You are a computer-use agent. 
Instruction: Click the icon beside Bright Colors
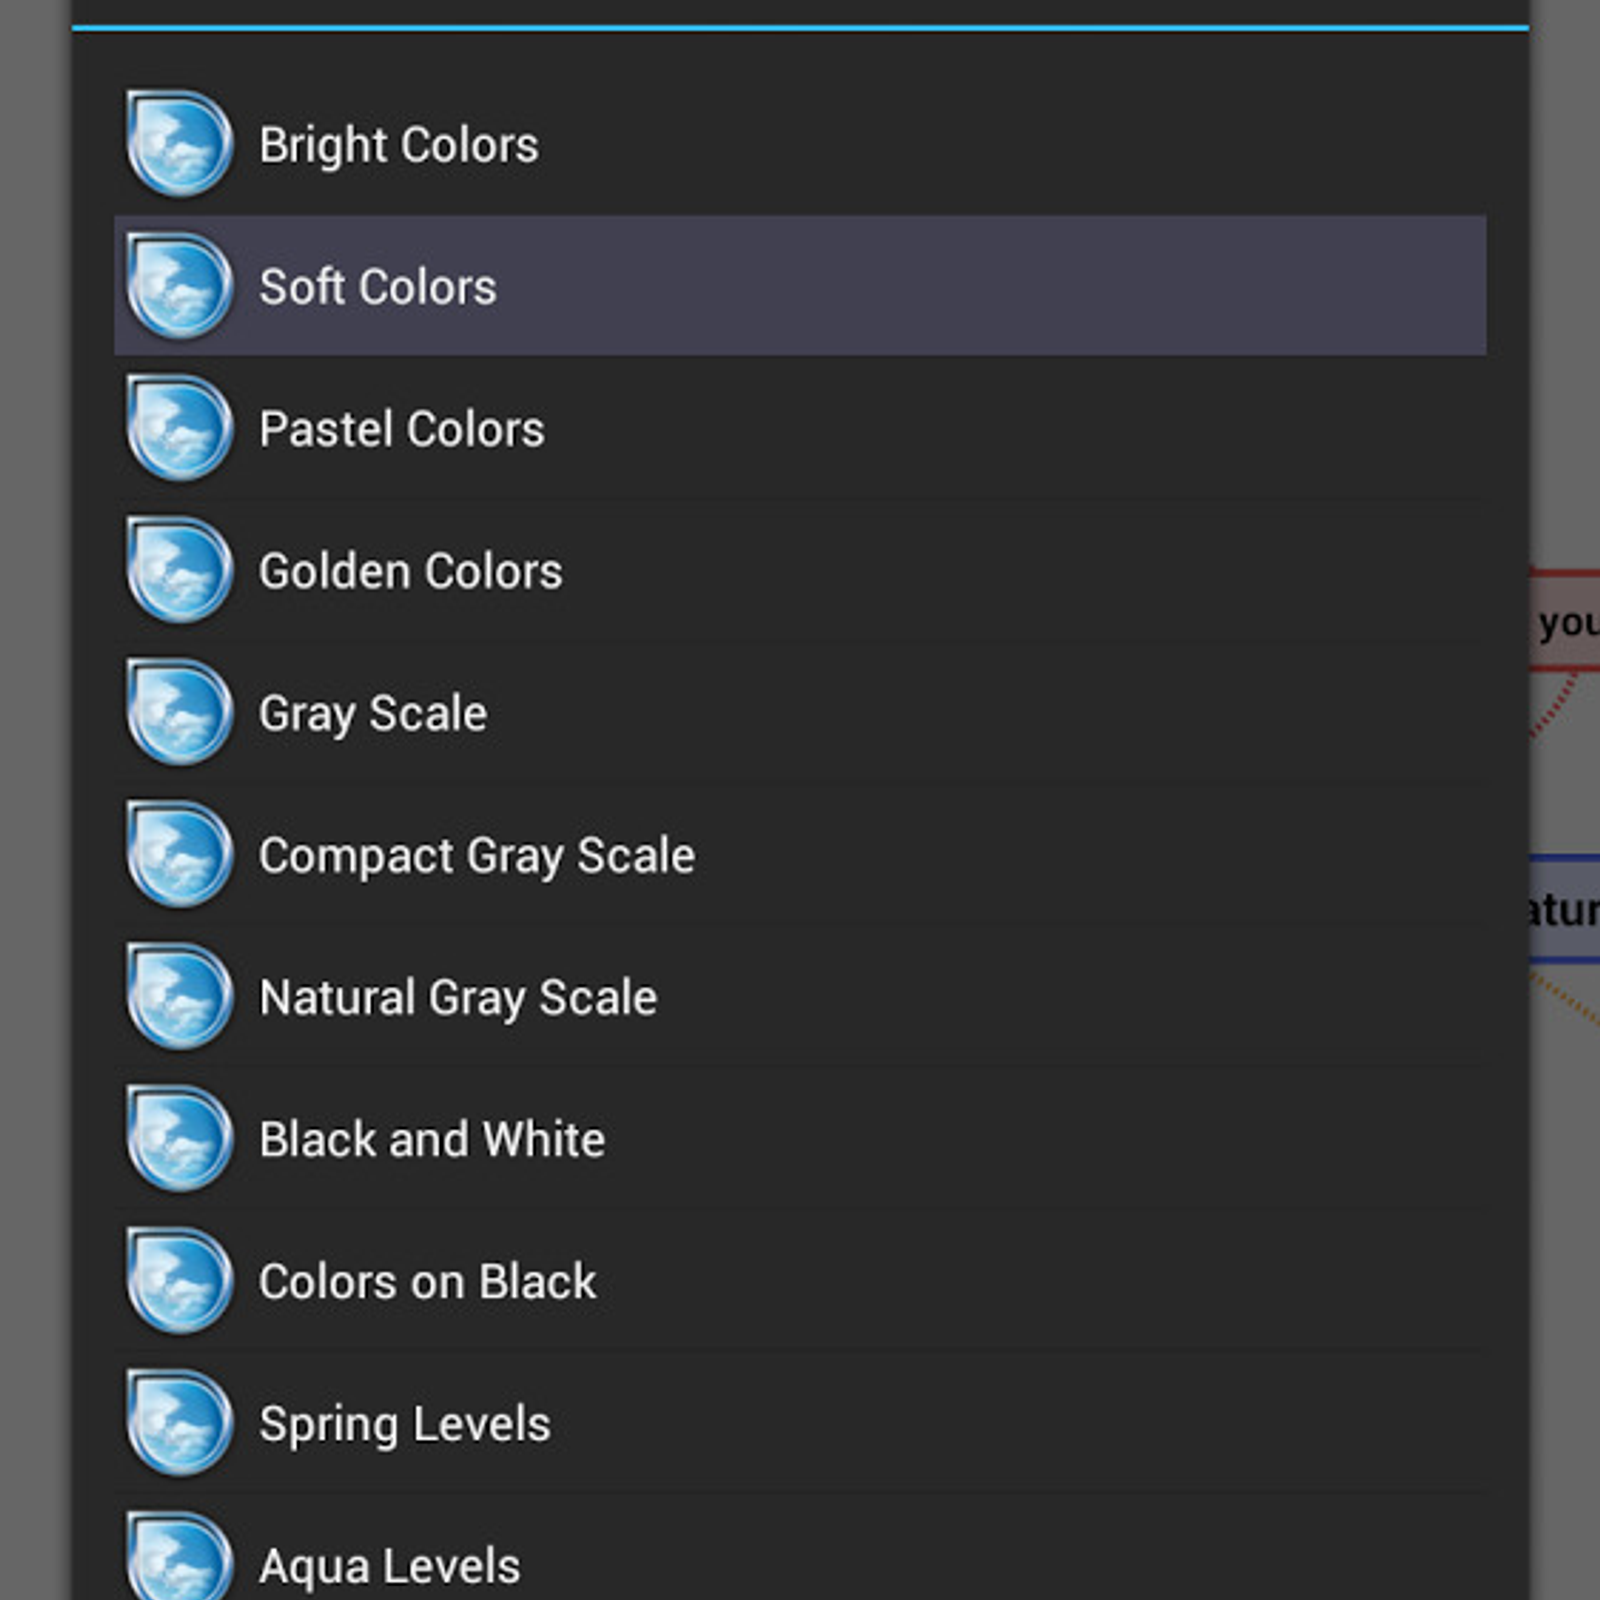[x=180, y=144]
